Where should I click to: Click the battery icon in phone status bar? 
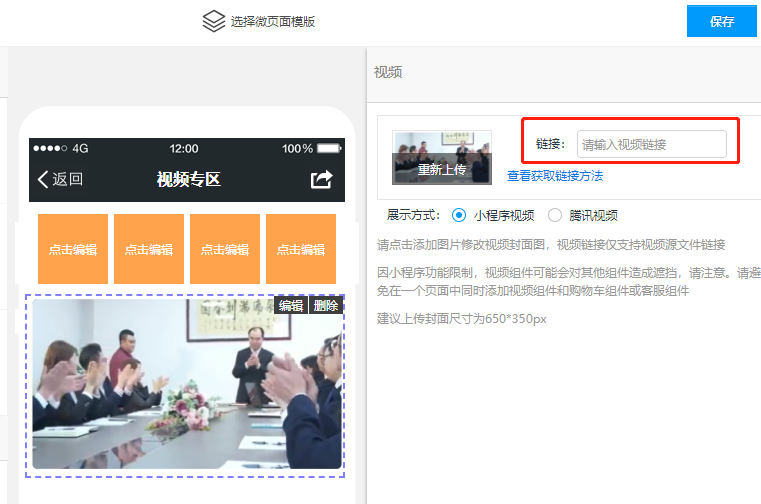coord(329,148)
